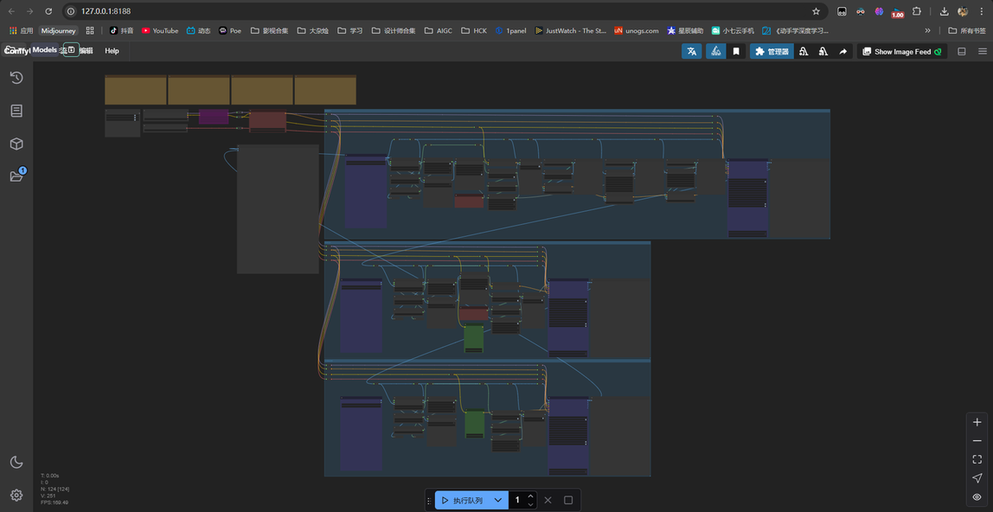Expand the hidden bookmarks overflow chevron

pos(927,30)
